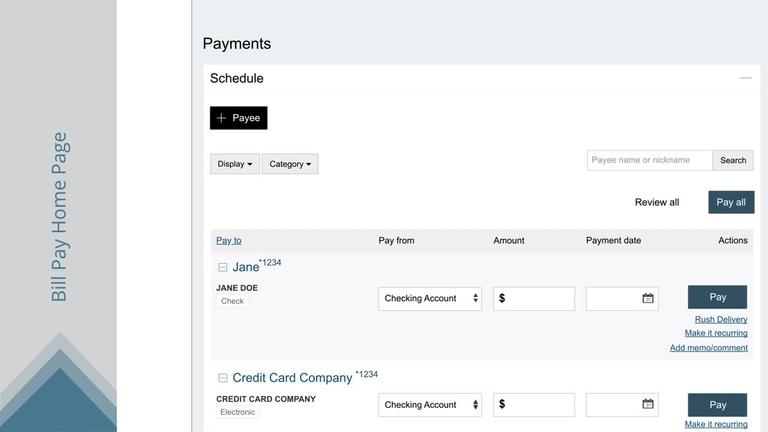Screen dimensions: 768x432
Task: Sort by the Pay to column link
Action: tap(229, 240)
